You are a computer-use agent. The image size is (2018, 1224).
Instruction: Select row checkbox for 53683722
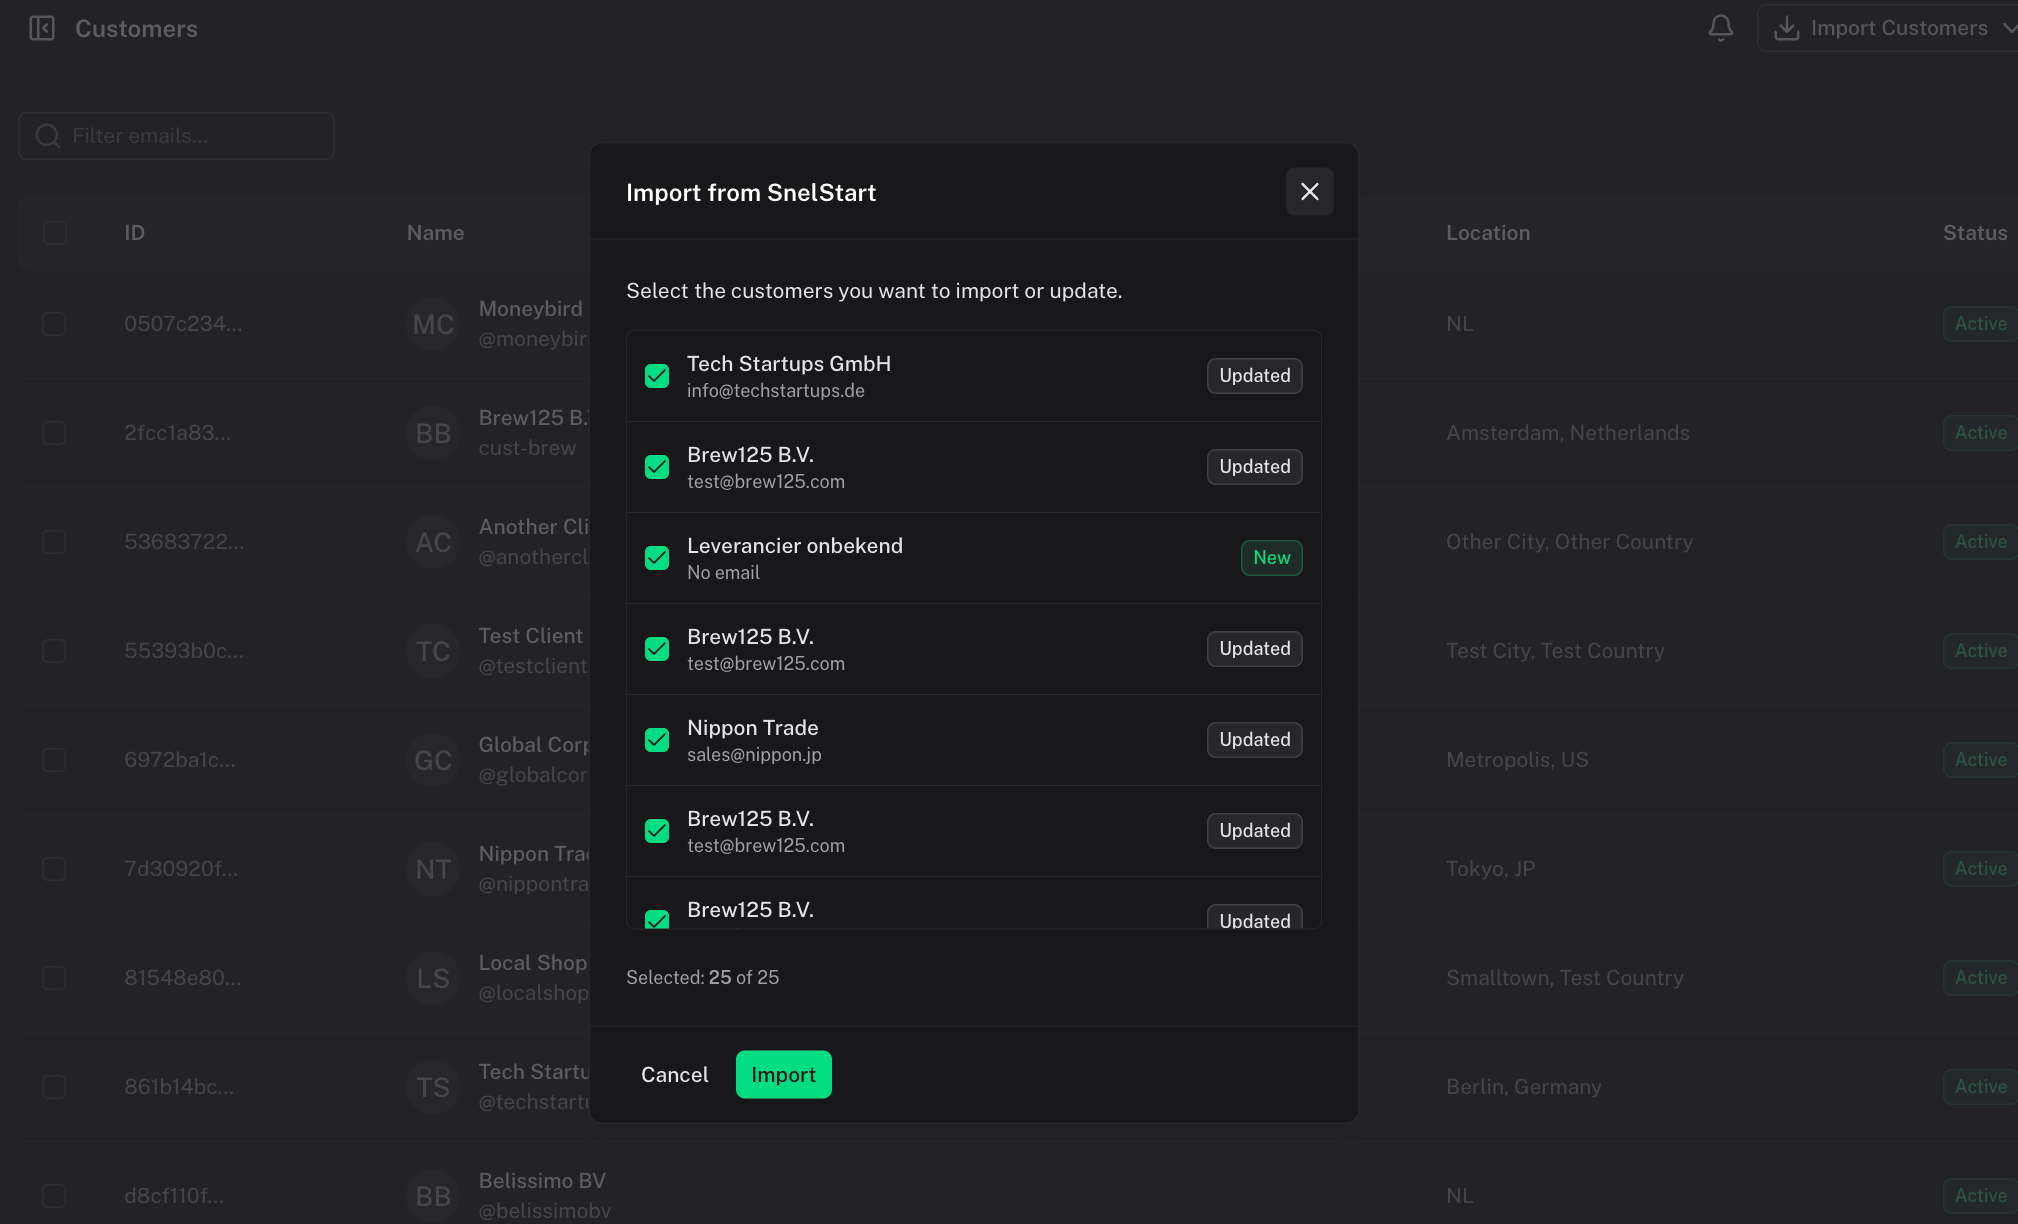pos(54,542)
